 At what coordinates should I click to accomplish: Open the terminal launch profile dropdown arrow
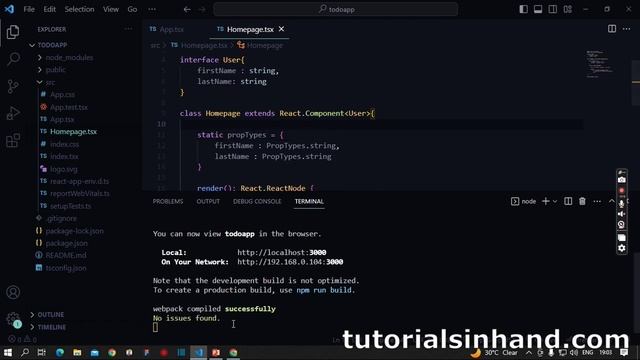pyautogui.click(x=555, y=201)
